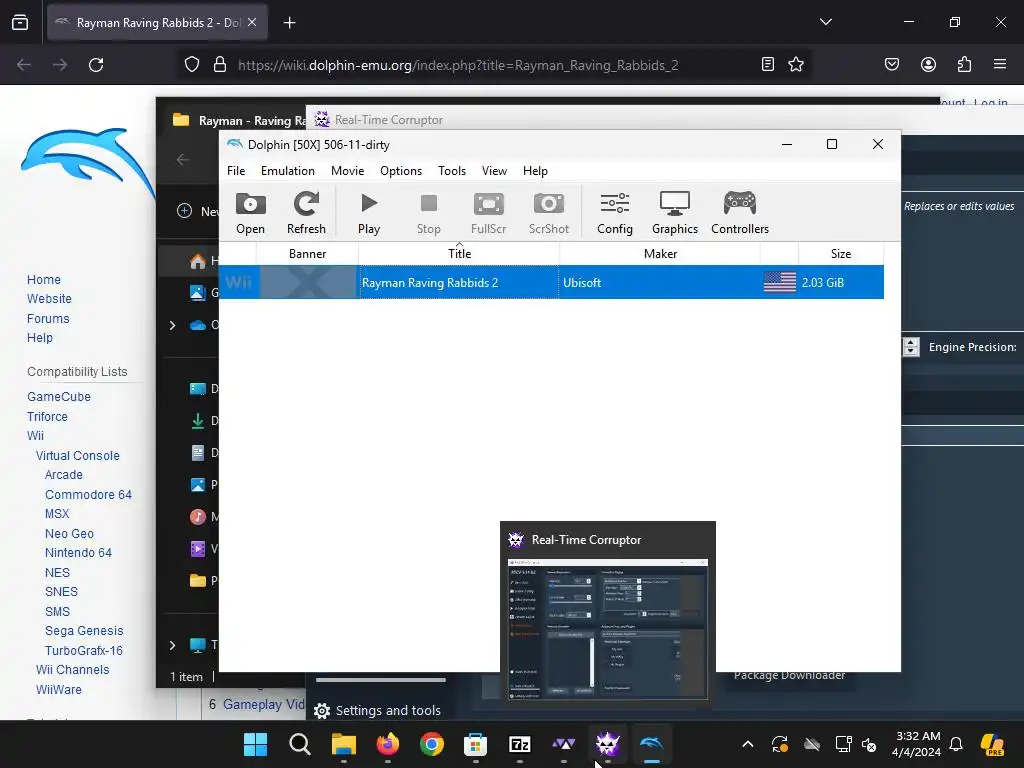
Task: Start emulation with the Play button
Action: point(369,213)
